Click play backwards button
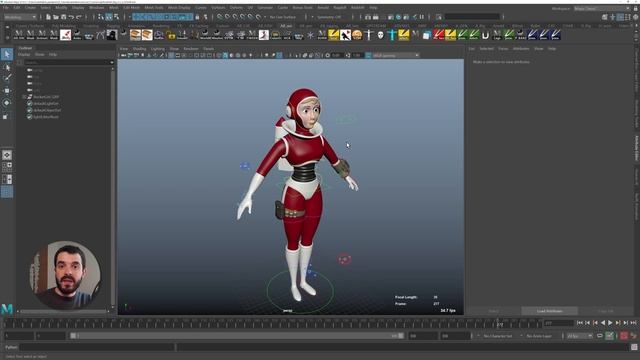Image resolution: width=640 pixels, height=360 pixels. pos(603,323)
